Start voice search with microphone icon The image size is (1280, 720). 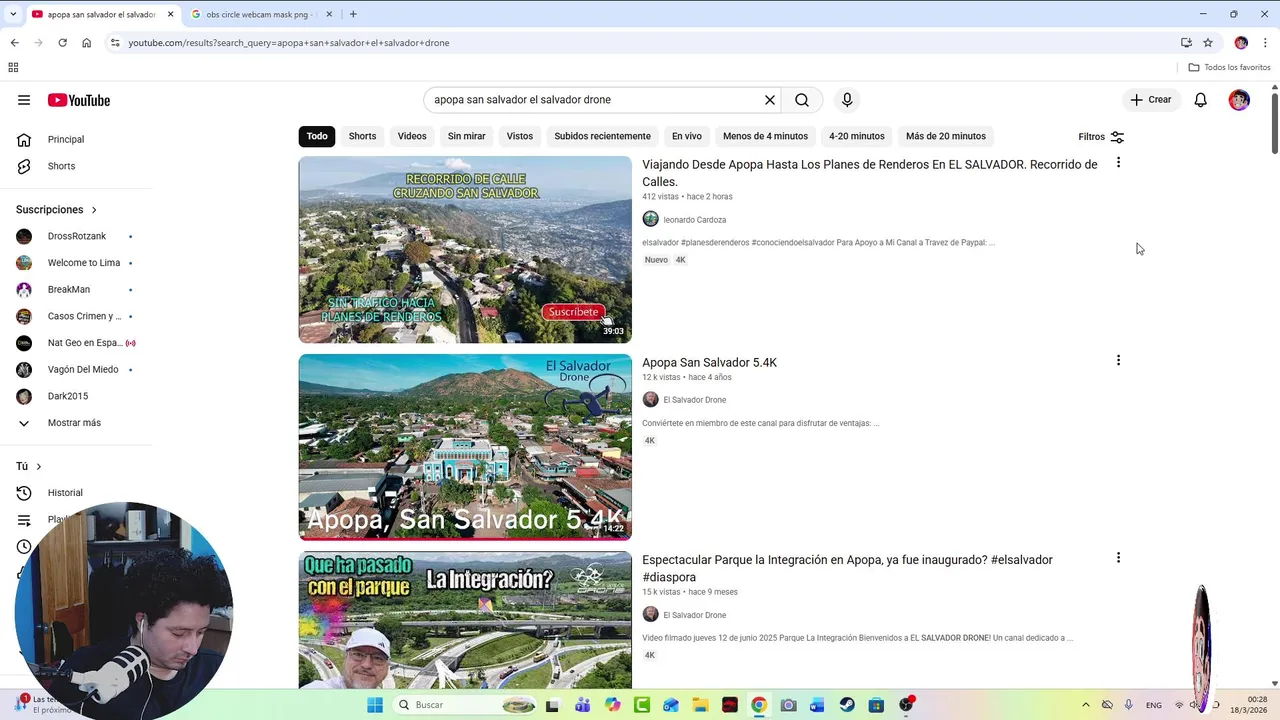click(x=847, y=100)
